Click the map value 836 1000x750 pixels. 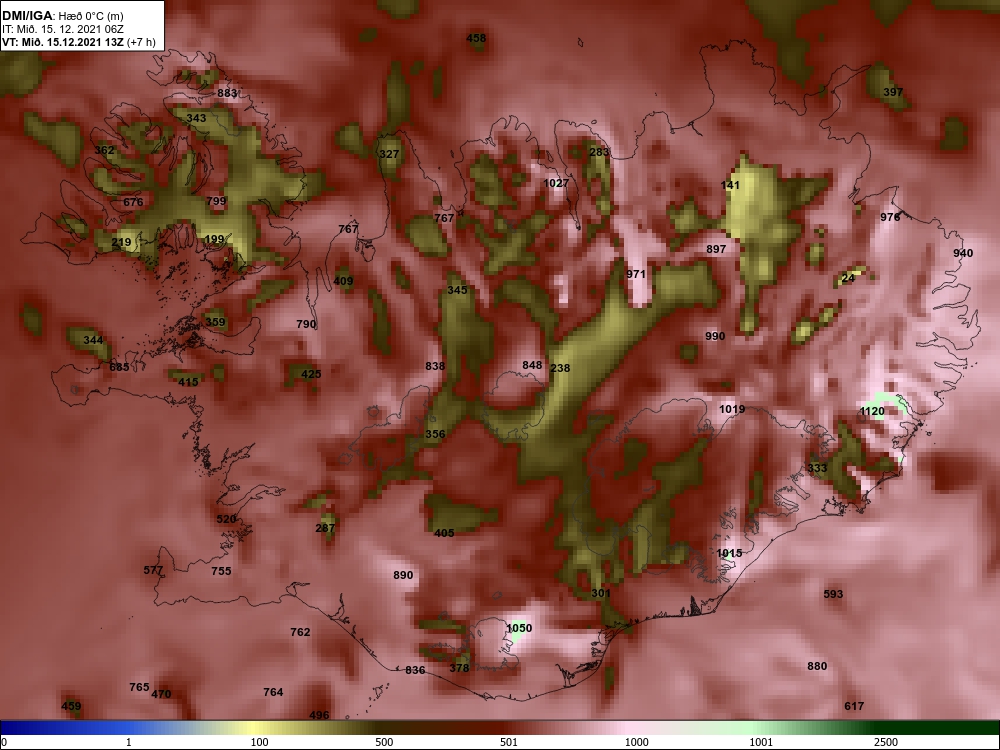pos(415,670)
